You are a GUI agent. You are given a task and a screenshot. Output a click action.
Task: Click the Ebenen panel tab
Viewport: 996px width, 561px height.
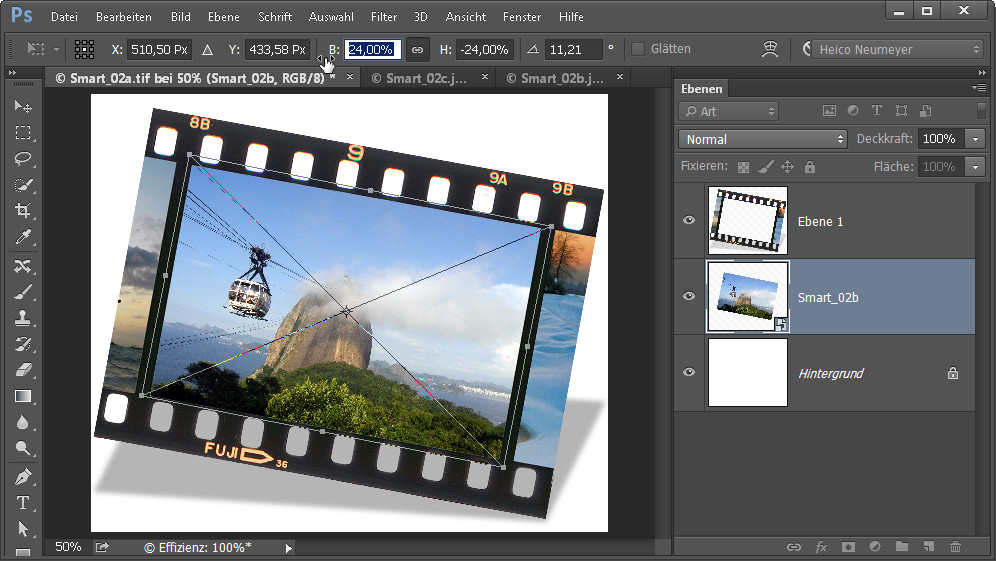(x=701, y=89)
